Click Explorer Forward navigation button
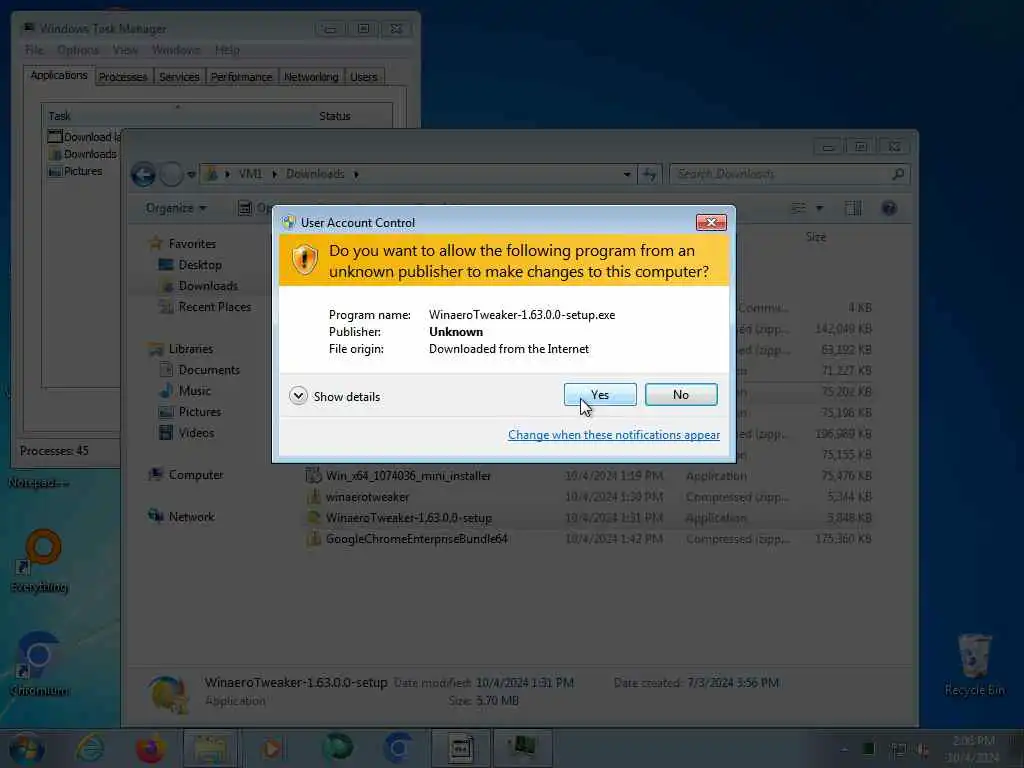The image size is (1024, 768). [171, 174]
